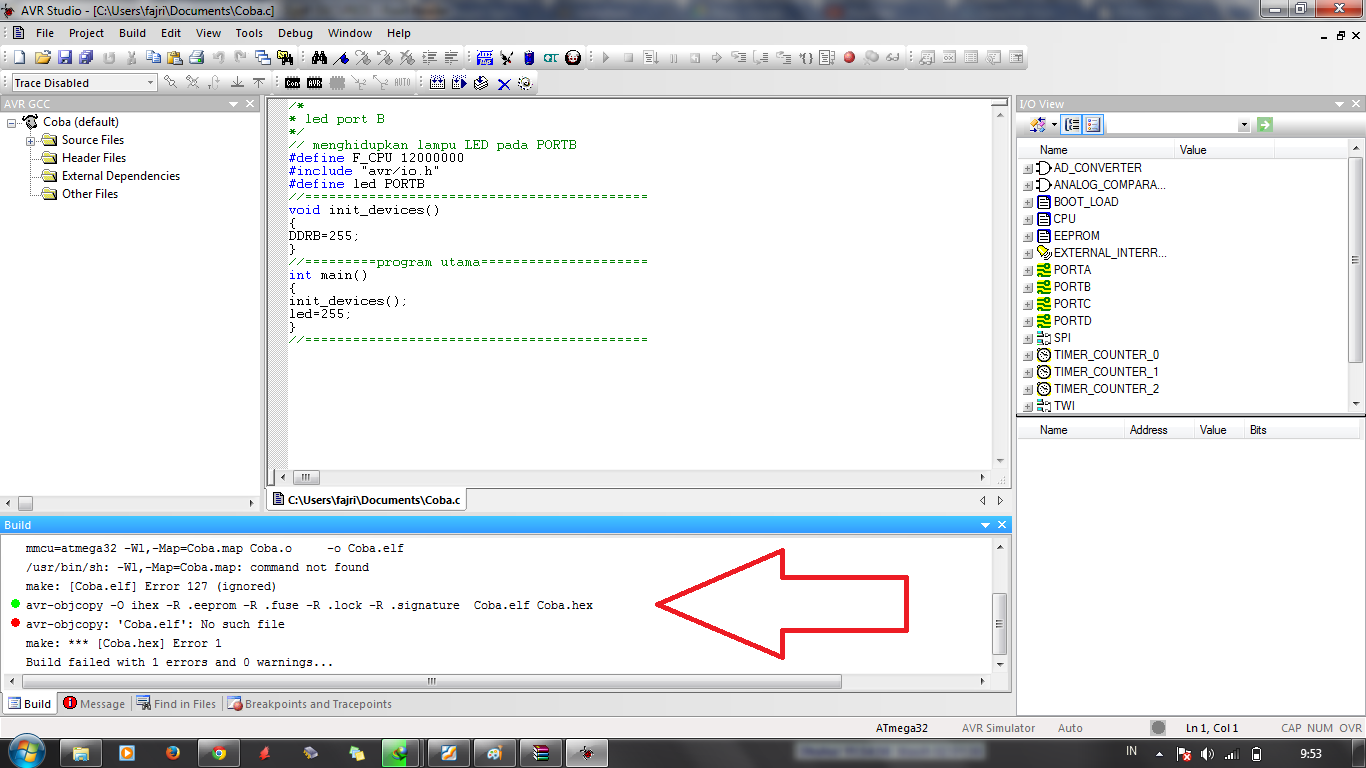Image resolution: width=1366 pixels, height=768 pixels.
Task: Start debugging with the play icon
Action: point(606,57)
